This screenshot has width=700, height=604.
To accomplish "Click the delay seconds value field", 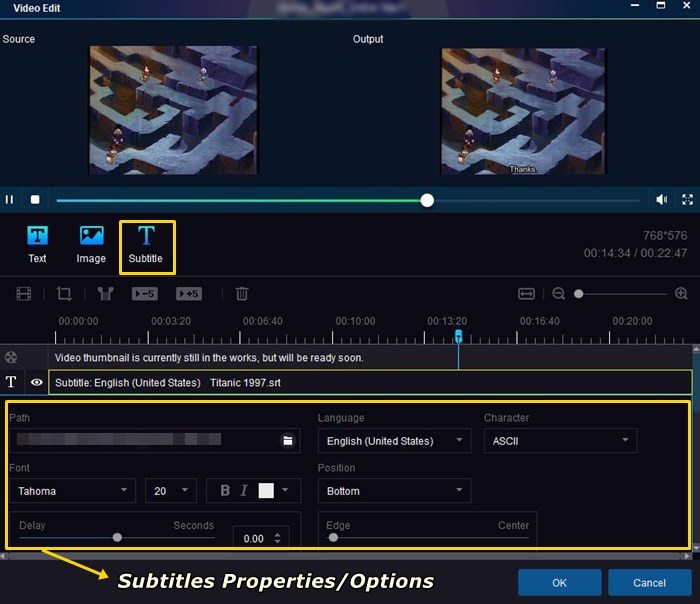I will [254, 539].
